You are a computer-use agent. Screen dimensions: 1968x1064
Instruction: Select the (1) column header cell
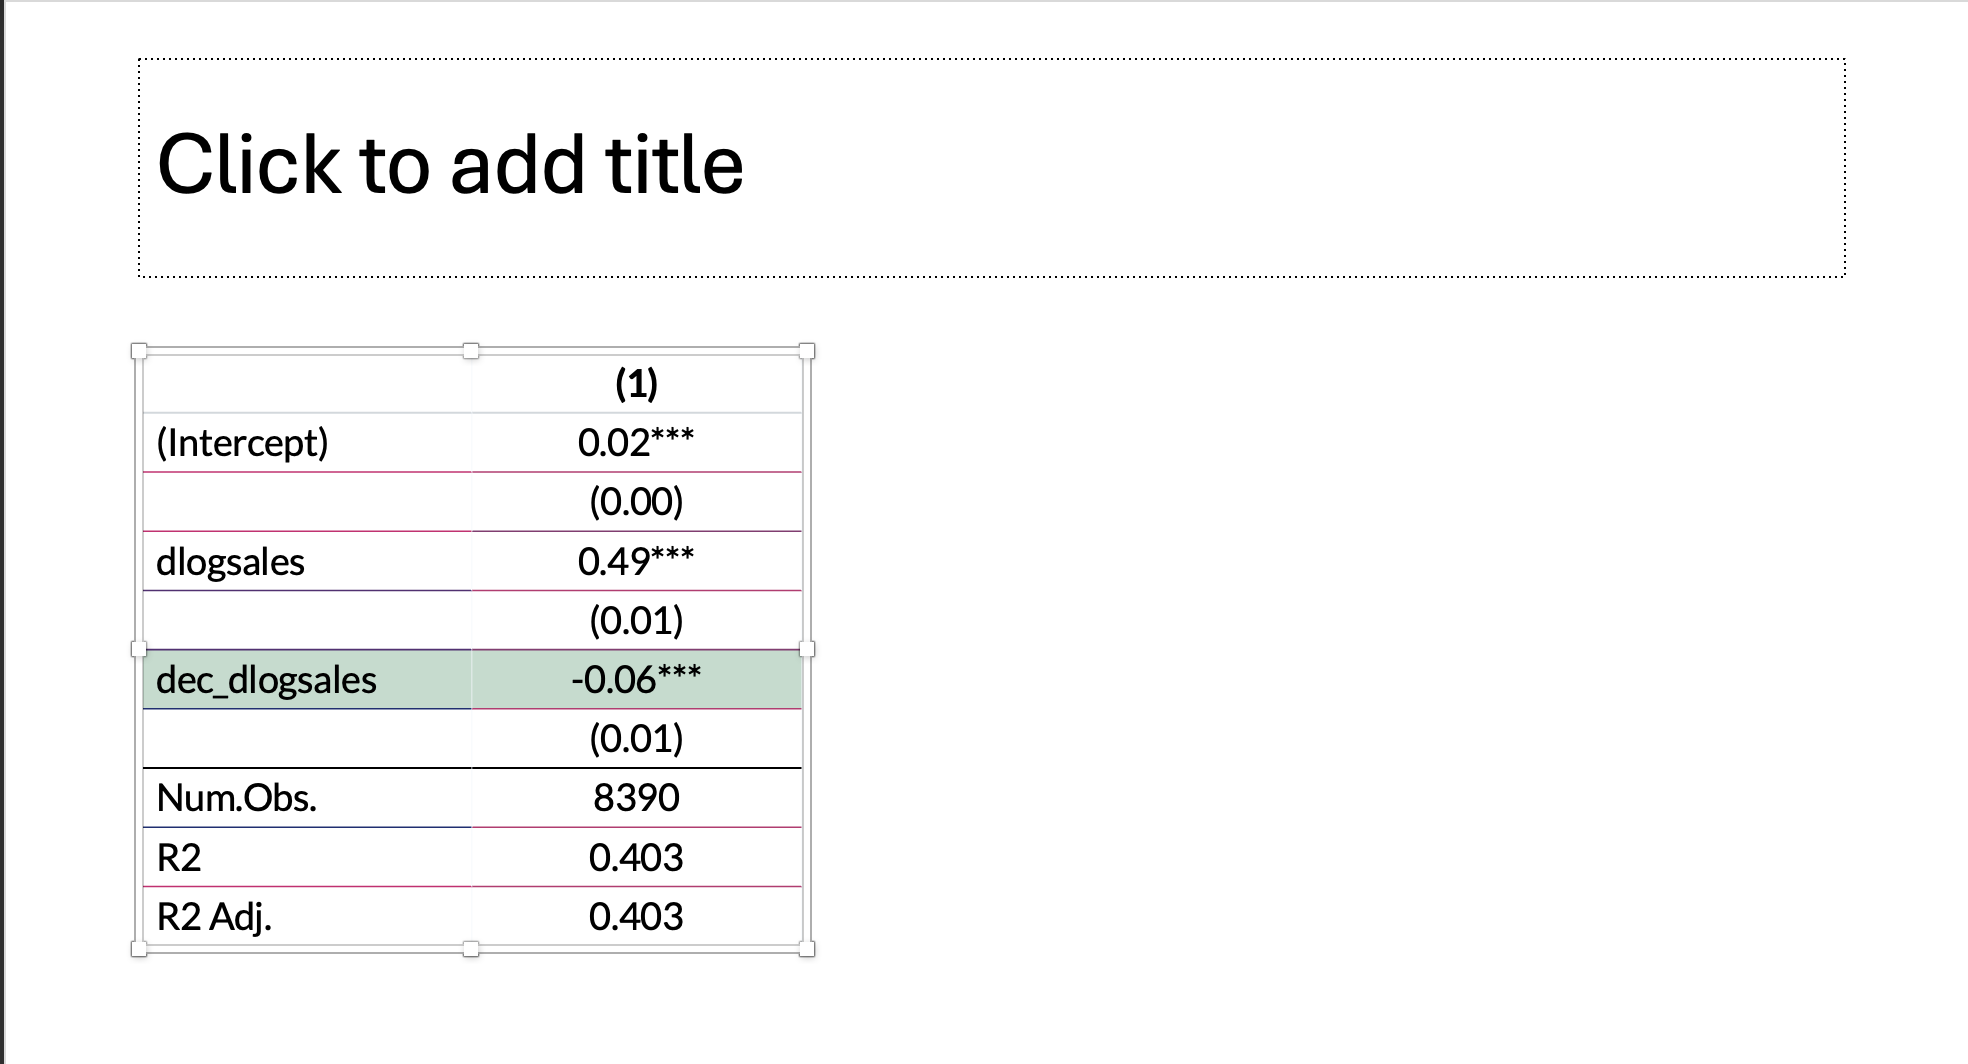[636, 384]
